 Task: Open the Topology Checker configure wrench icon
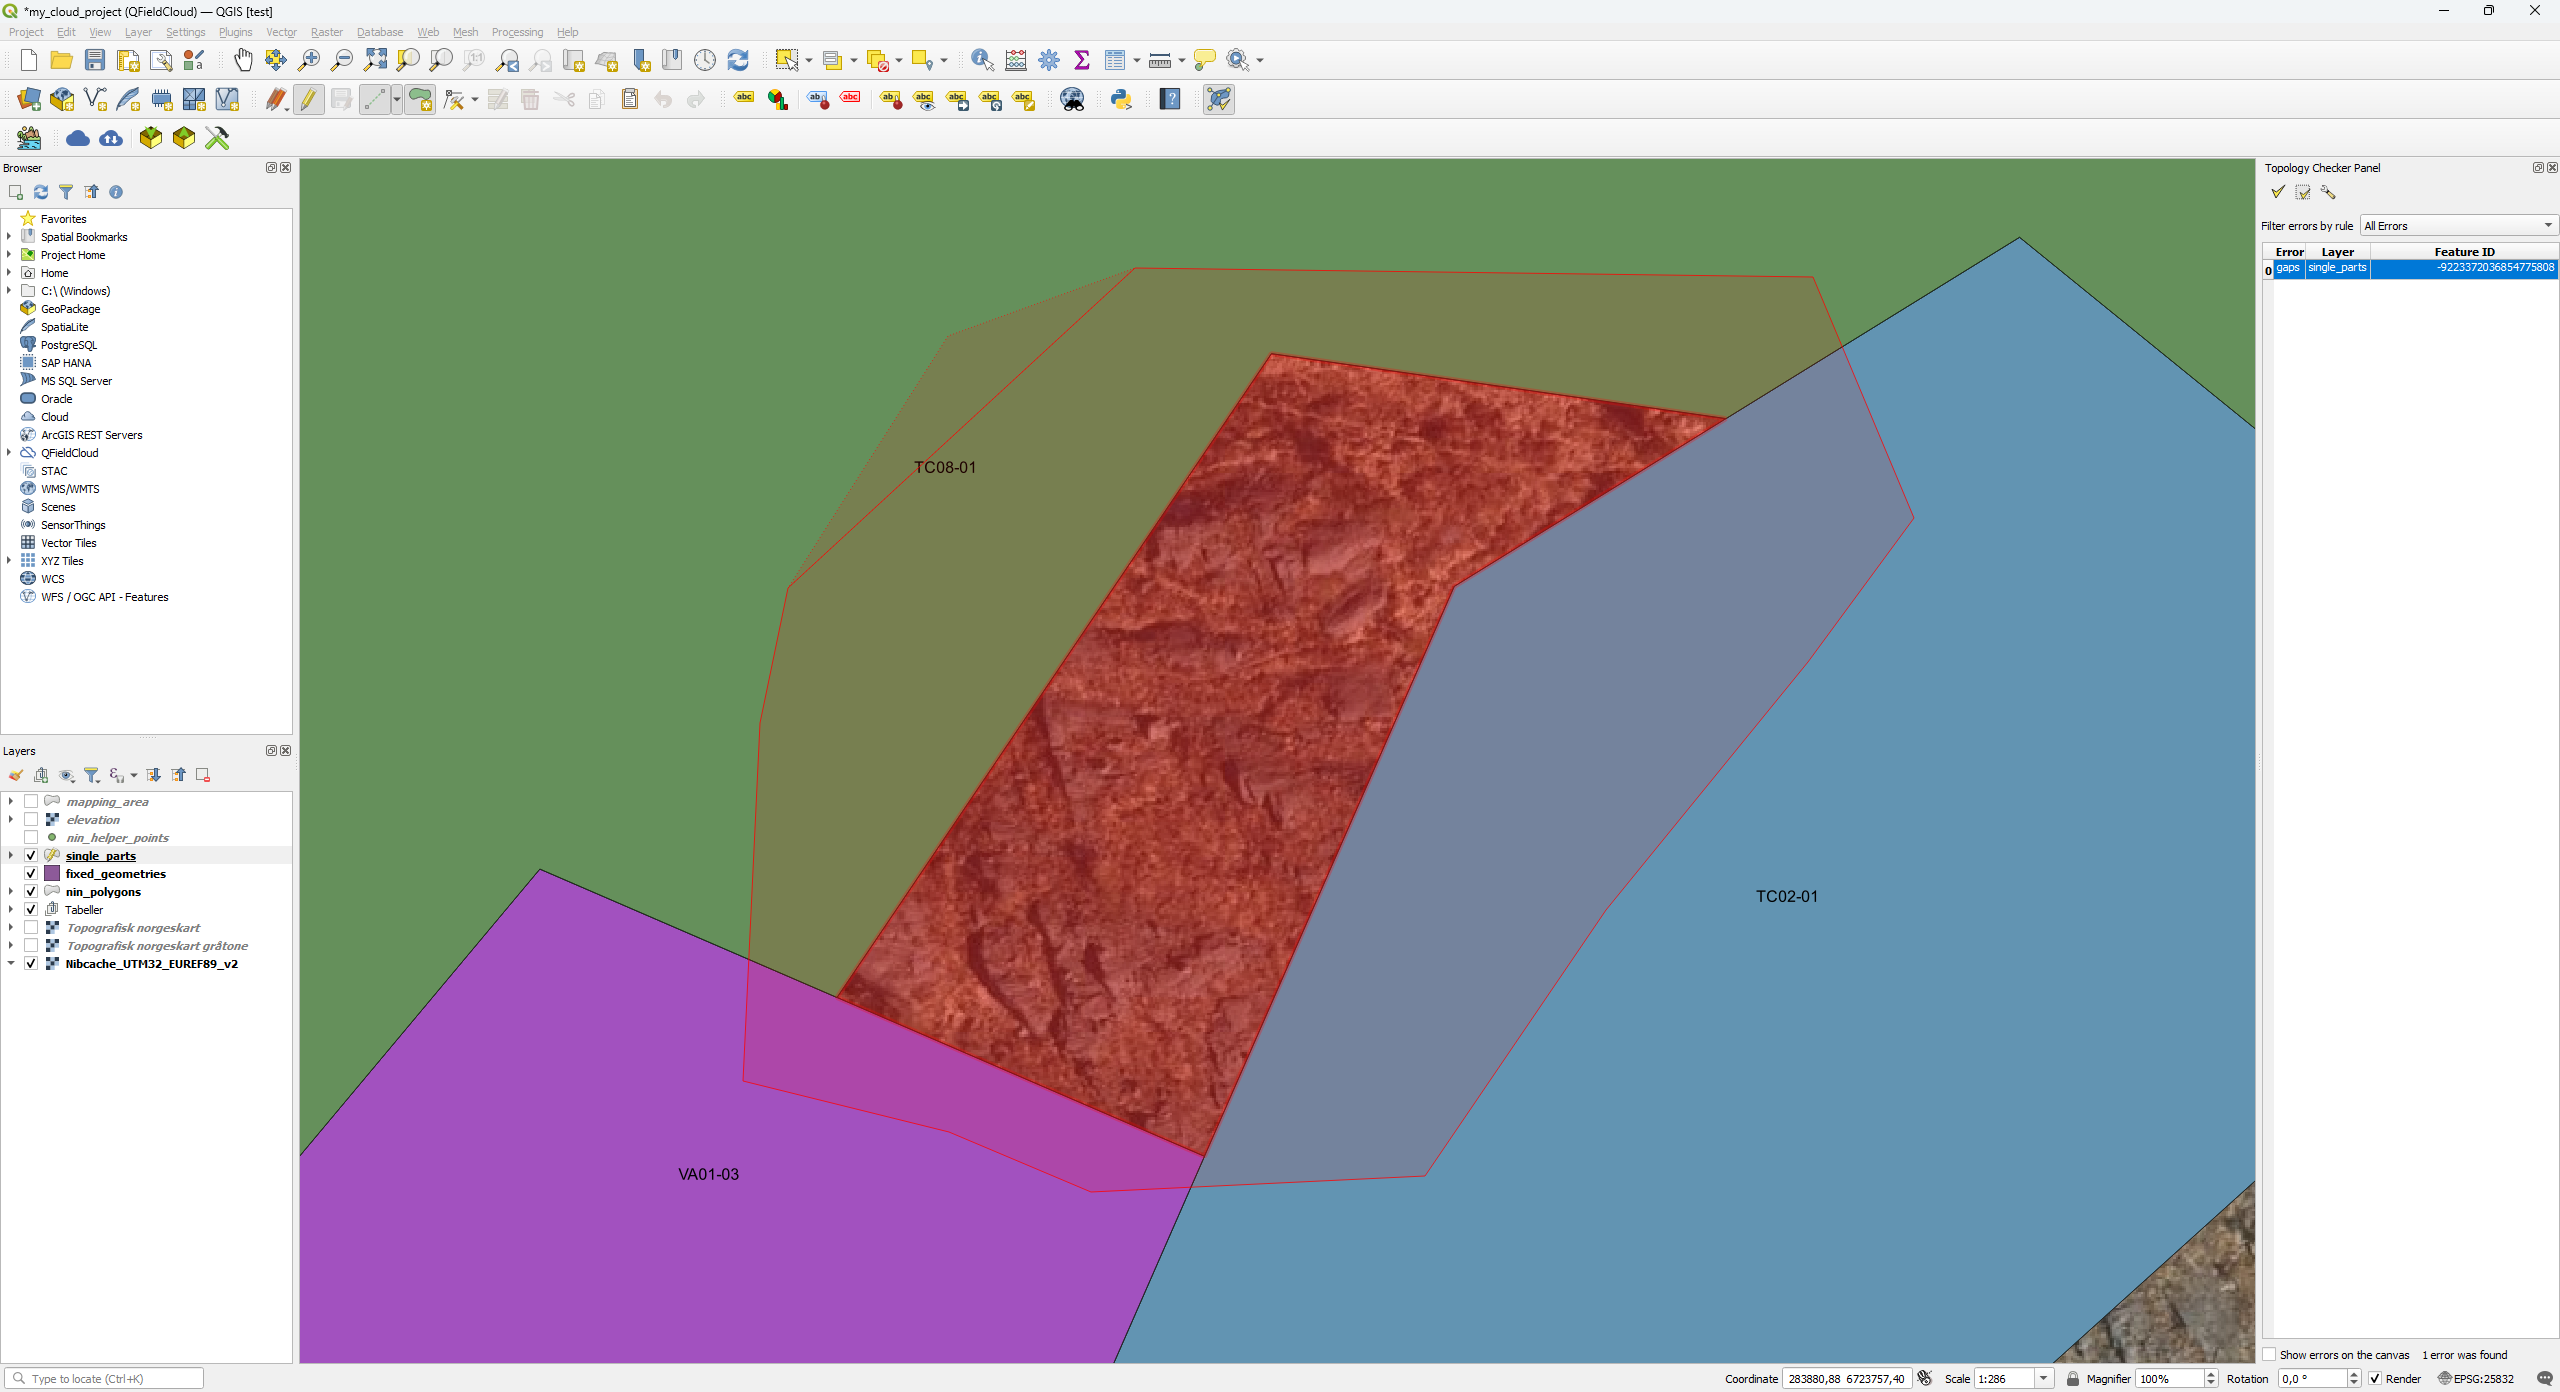click(2328, 192)
